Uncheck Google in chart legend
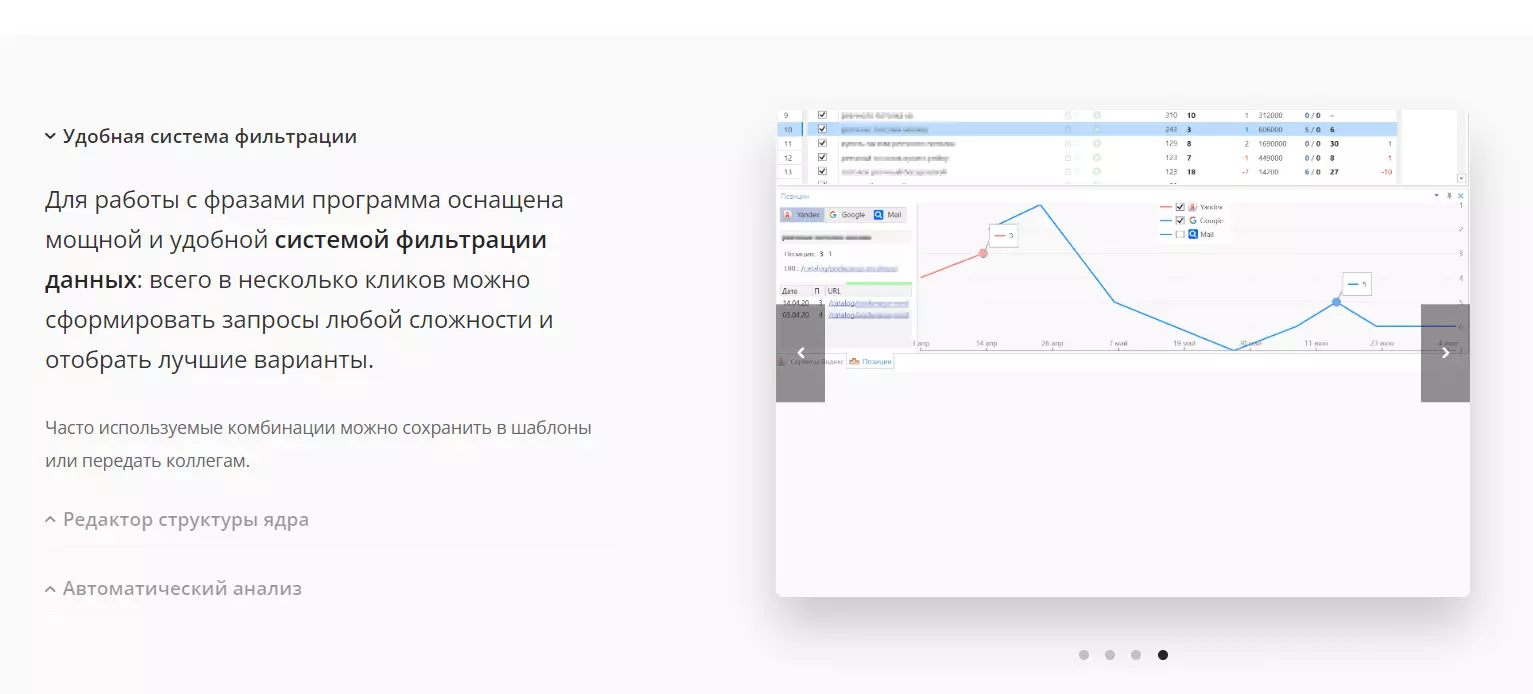The width and height of the screenshot is (1533, 694). click(x=1180, y=220)
